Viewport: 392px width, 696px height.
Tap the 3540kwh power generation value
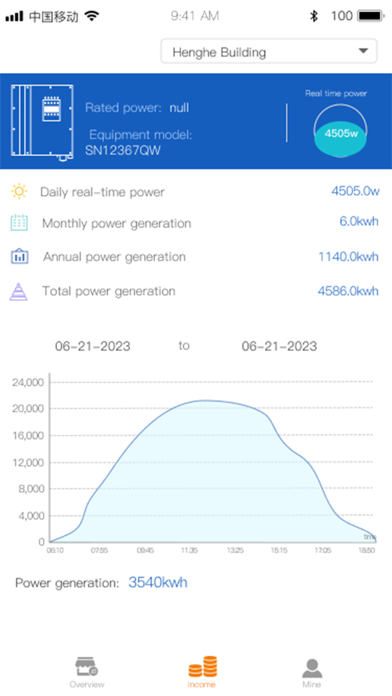[x=158, y=582]
